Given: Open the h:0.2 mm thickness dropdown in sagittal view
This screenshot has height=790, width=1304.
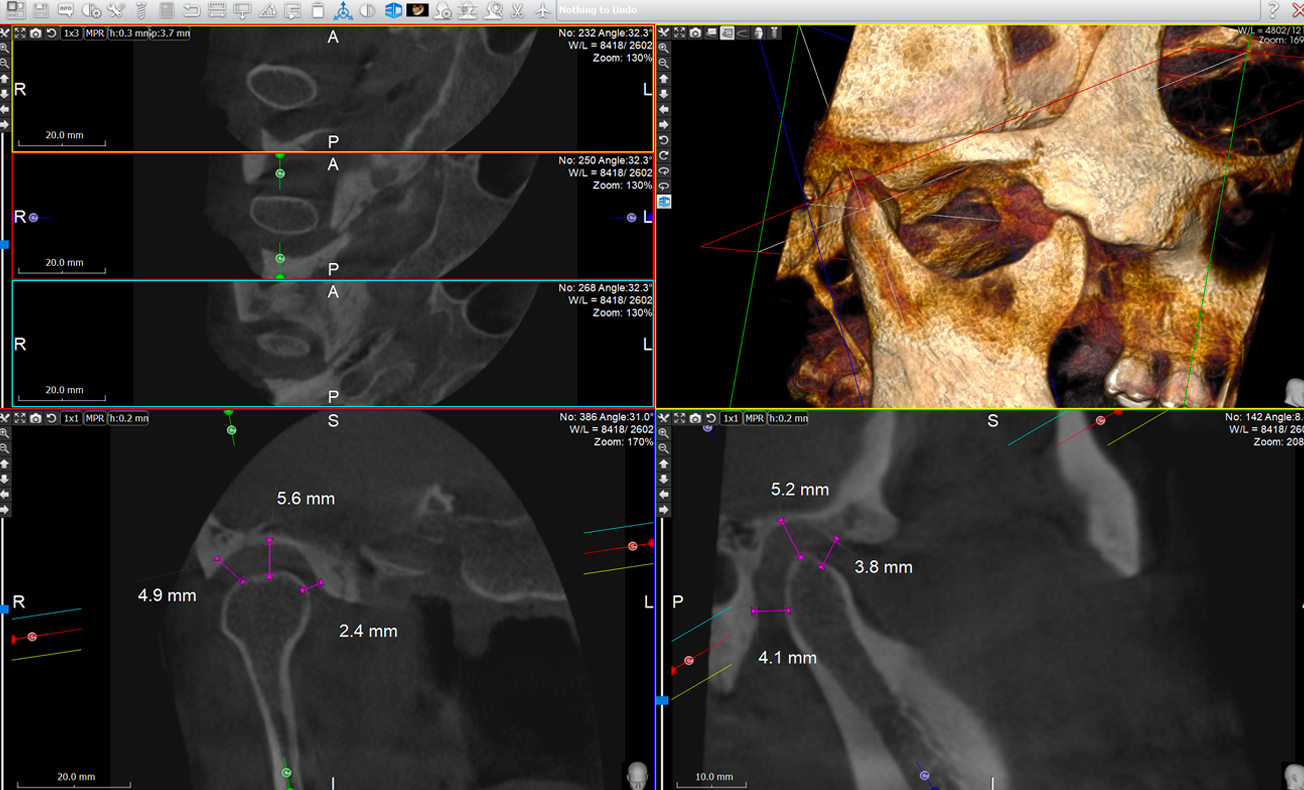Looking at the screenshot, I should tap(787, 418).
